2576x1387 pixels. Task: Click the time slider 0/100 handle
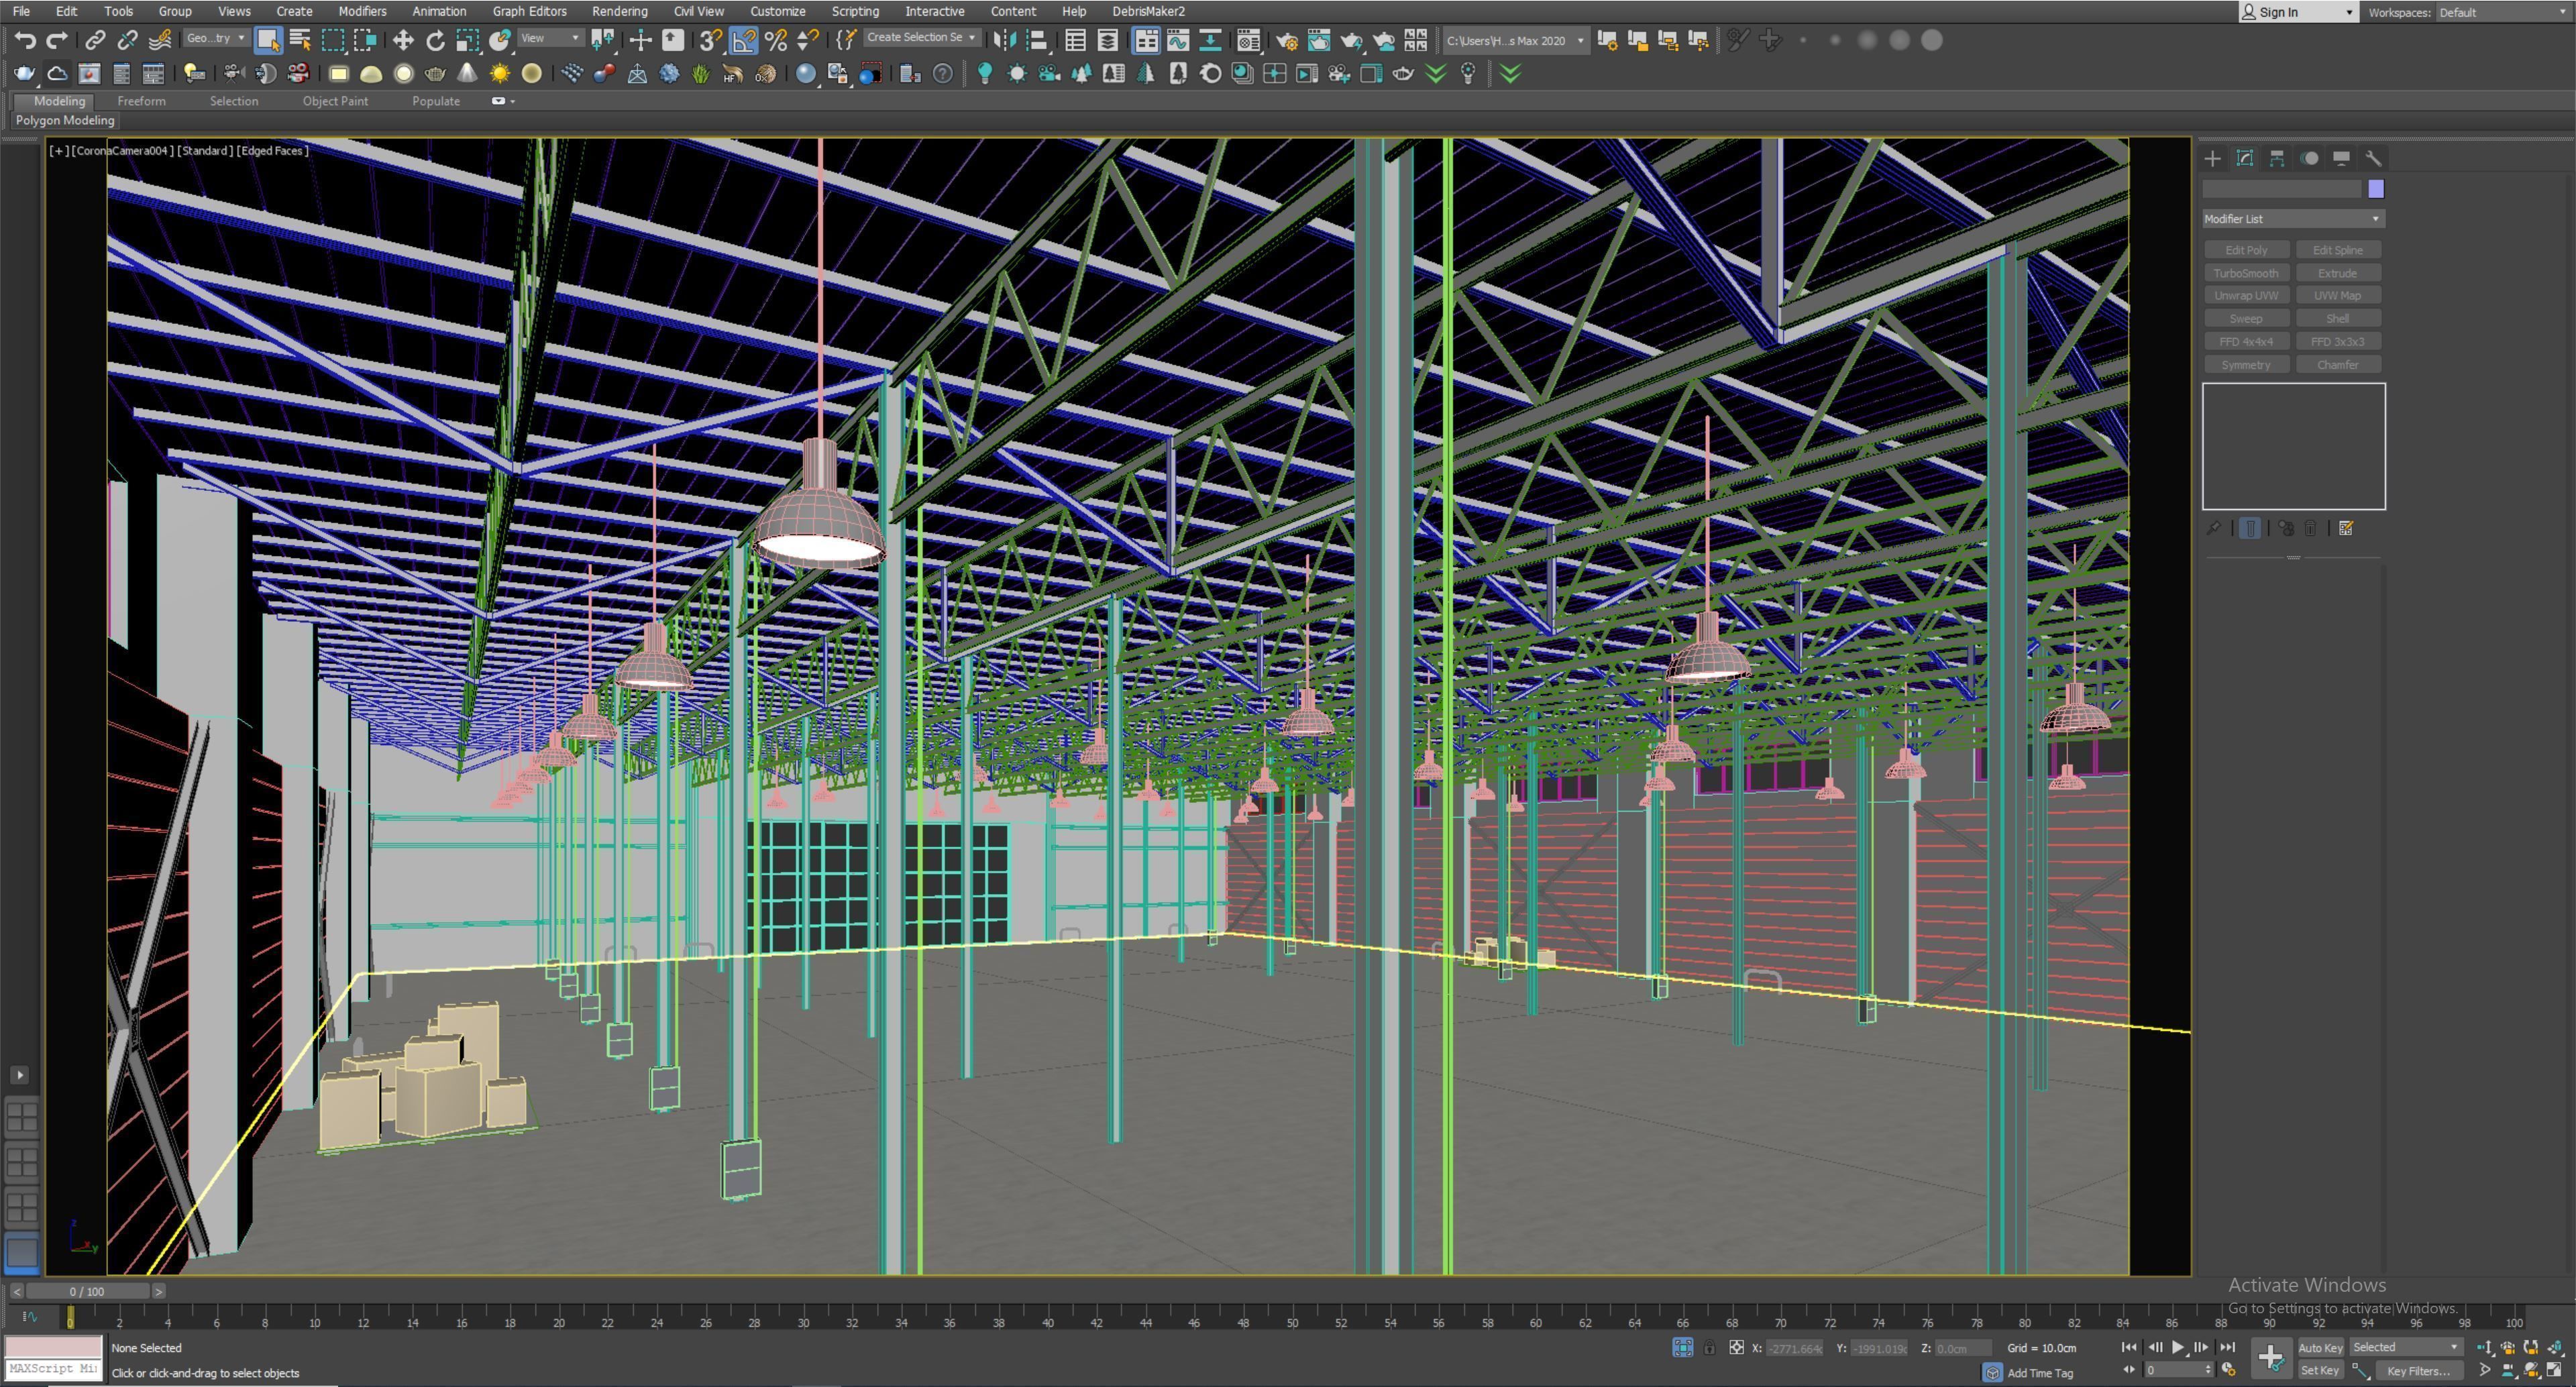87,1291
